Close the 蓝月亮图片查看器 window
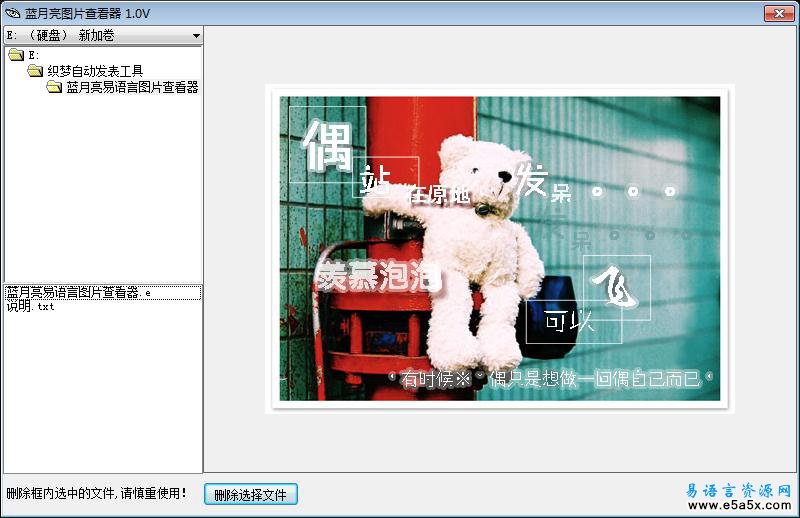The image size is (800, 518). tap(779, 13)
